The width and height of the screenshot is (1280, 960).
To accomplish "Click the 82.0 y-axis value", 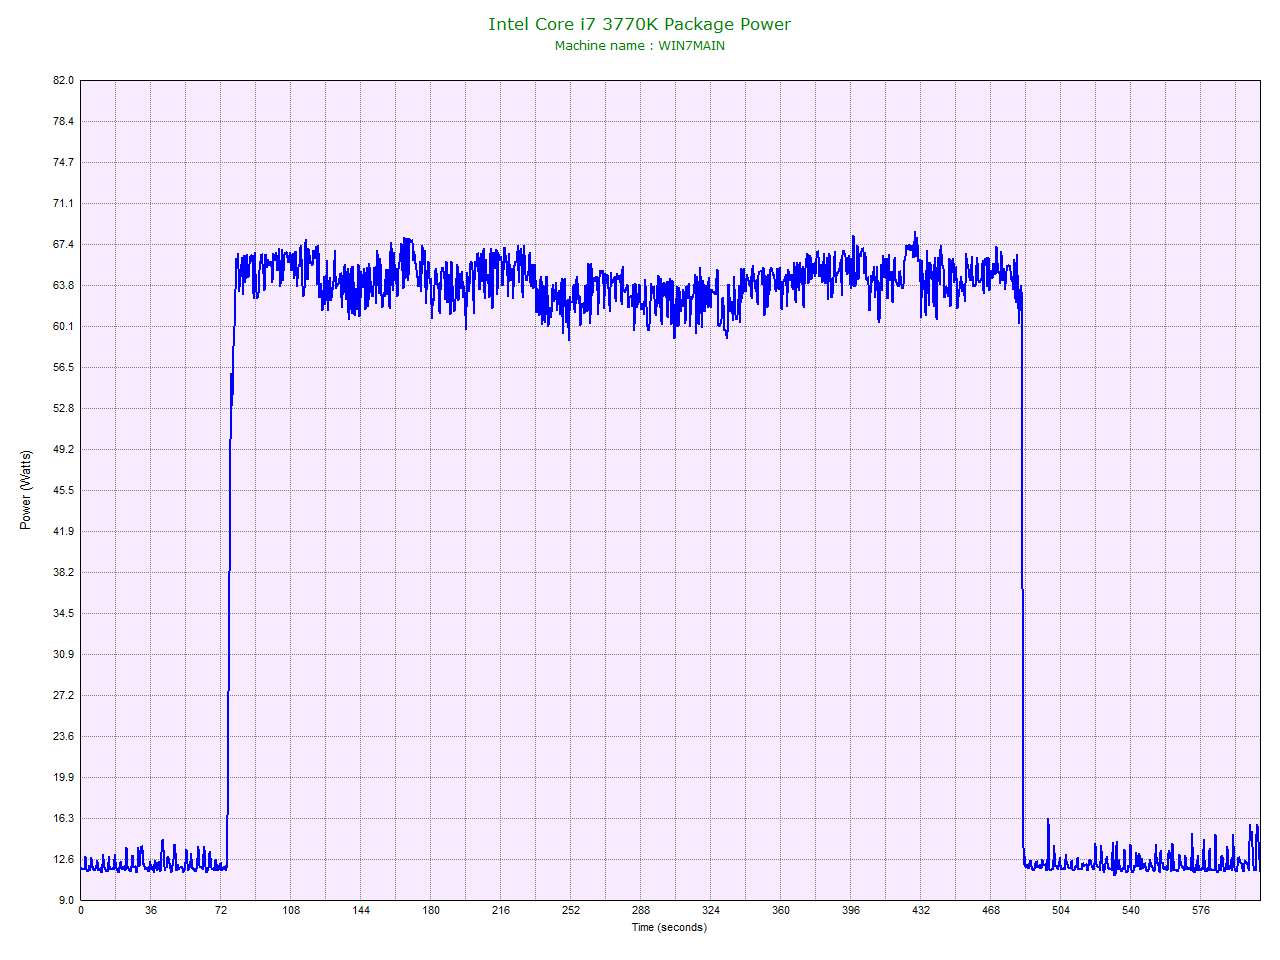I will click(63, 80).
